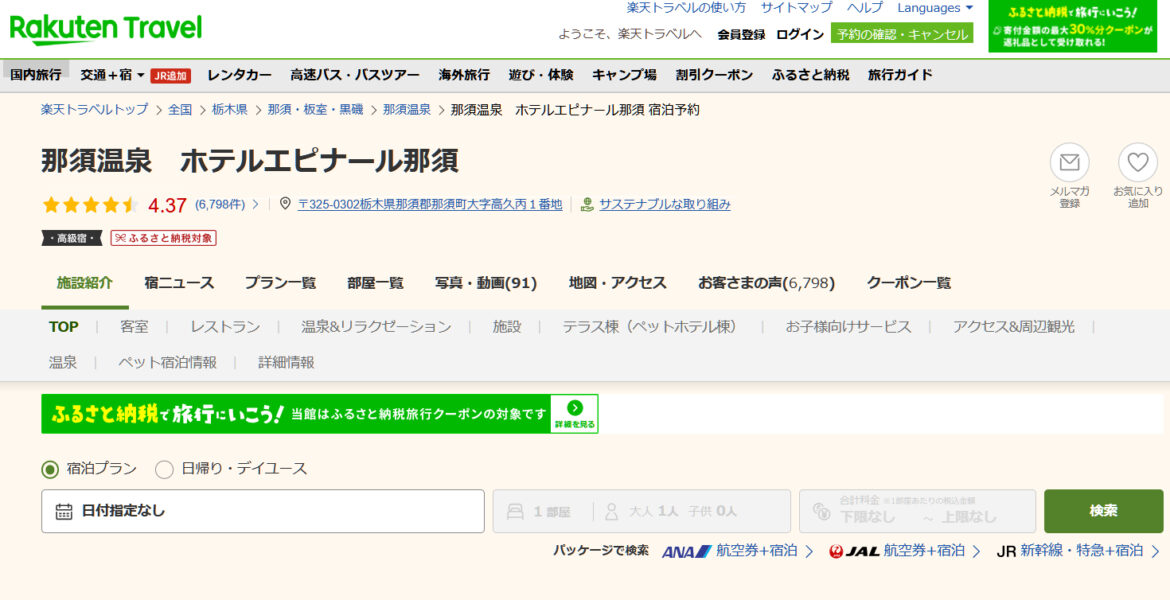1170x600 pixels.
Task: Select the 日帰り・デイユース radio button
Action: pos(164,469)
